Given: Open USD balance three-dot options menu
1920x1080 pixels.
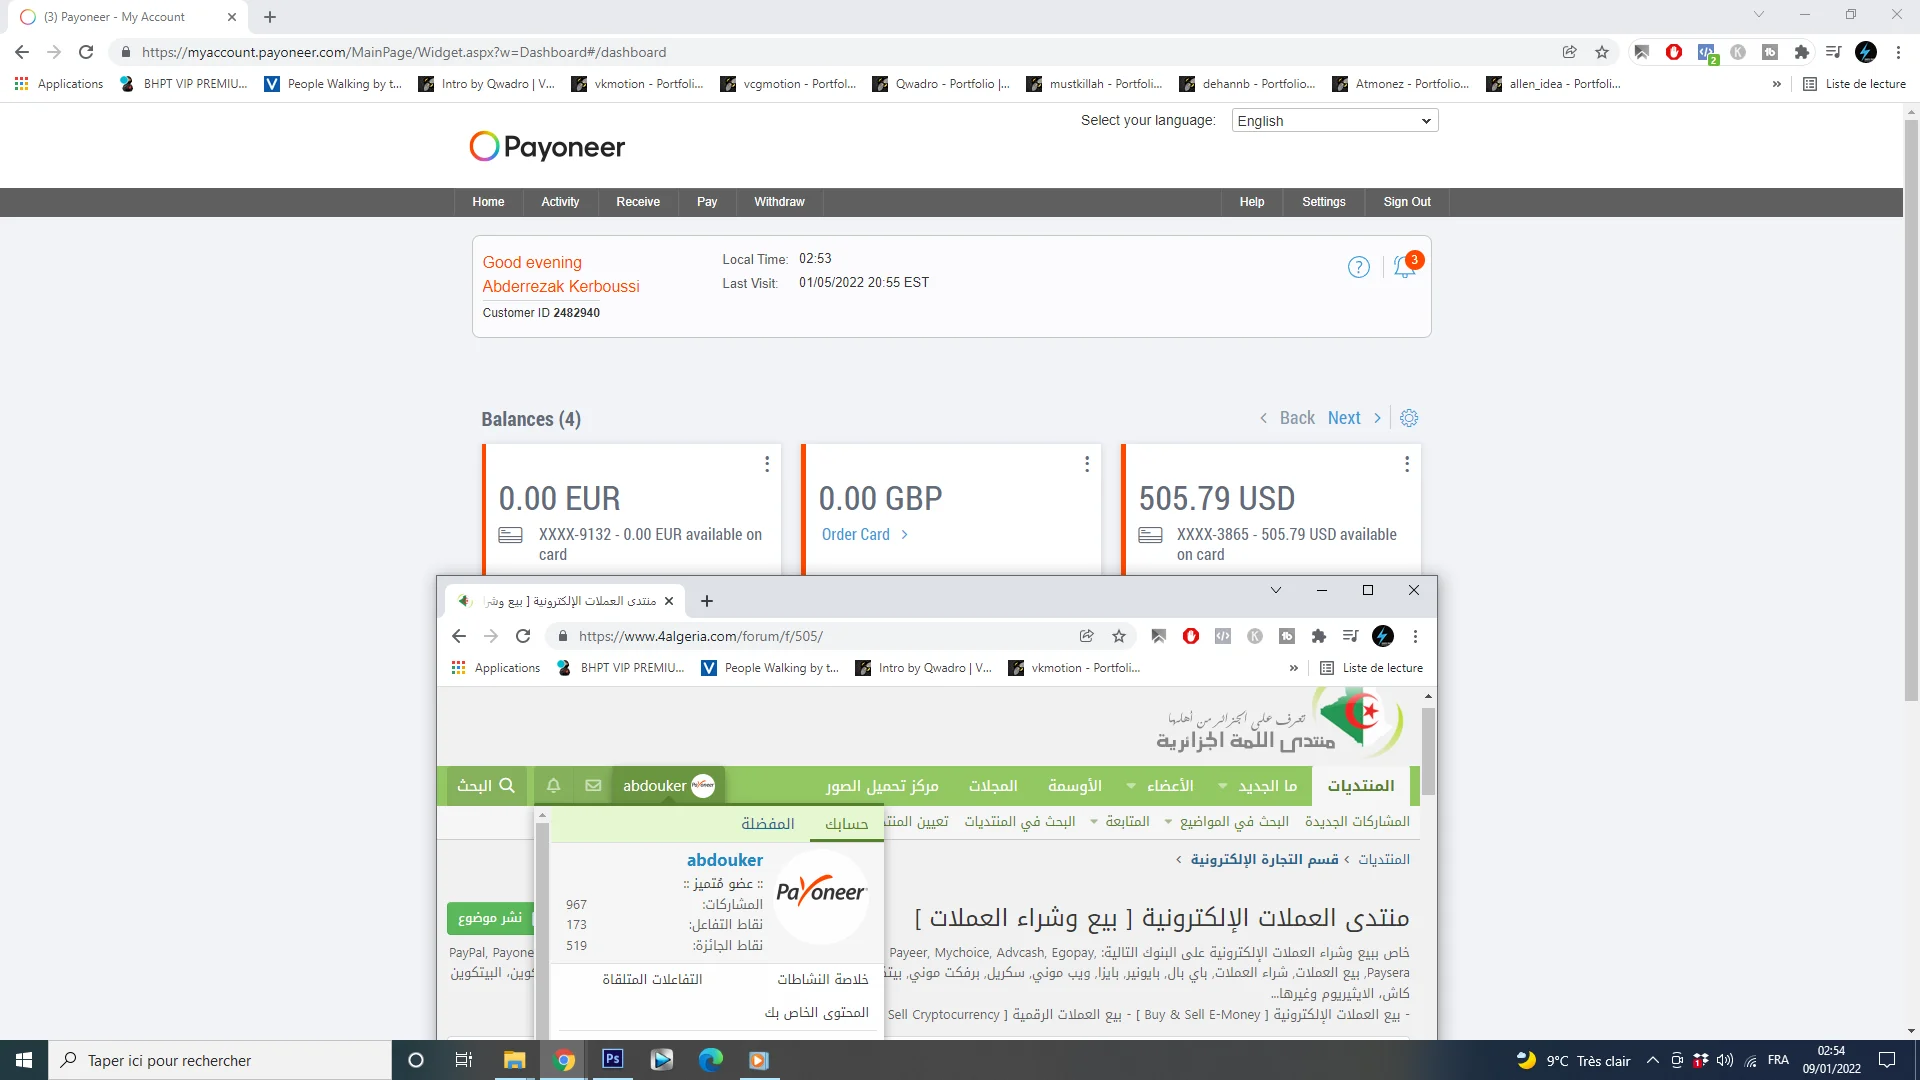Looking at the screenshot, I should [1406, 464].
